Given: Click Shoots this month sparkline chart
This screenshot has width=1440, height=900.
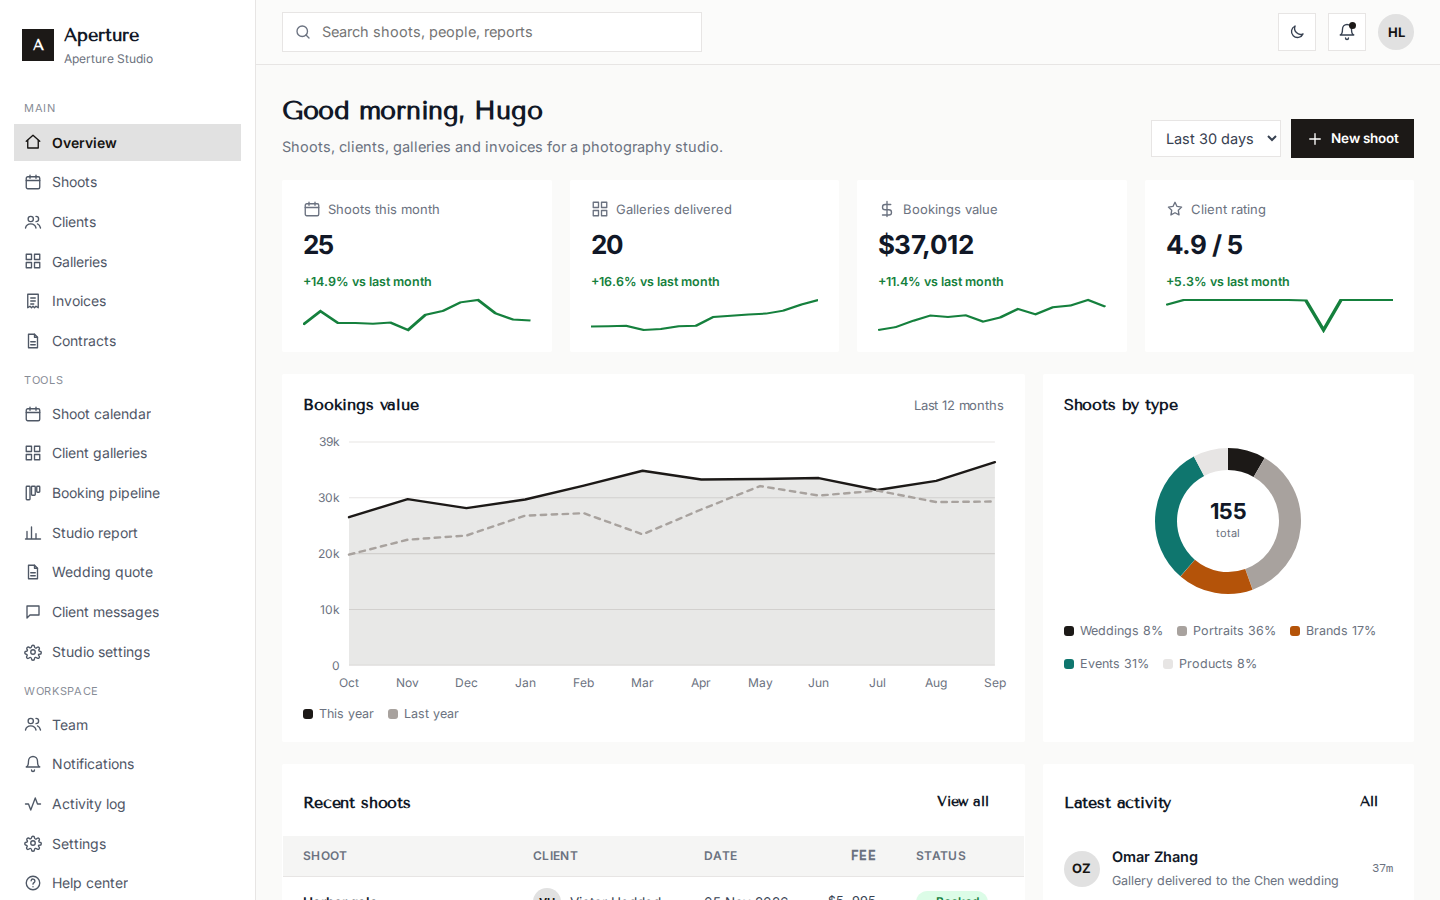Looking at the screenshot, I should pyautogui.click(x=417, y=315).
